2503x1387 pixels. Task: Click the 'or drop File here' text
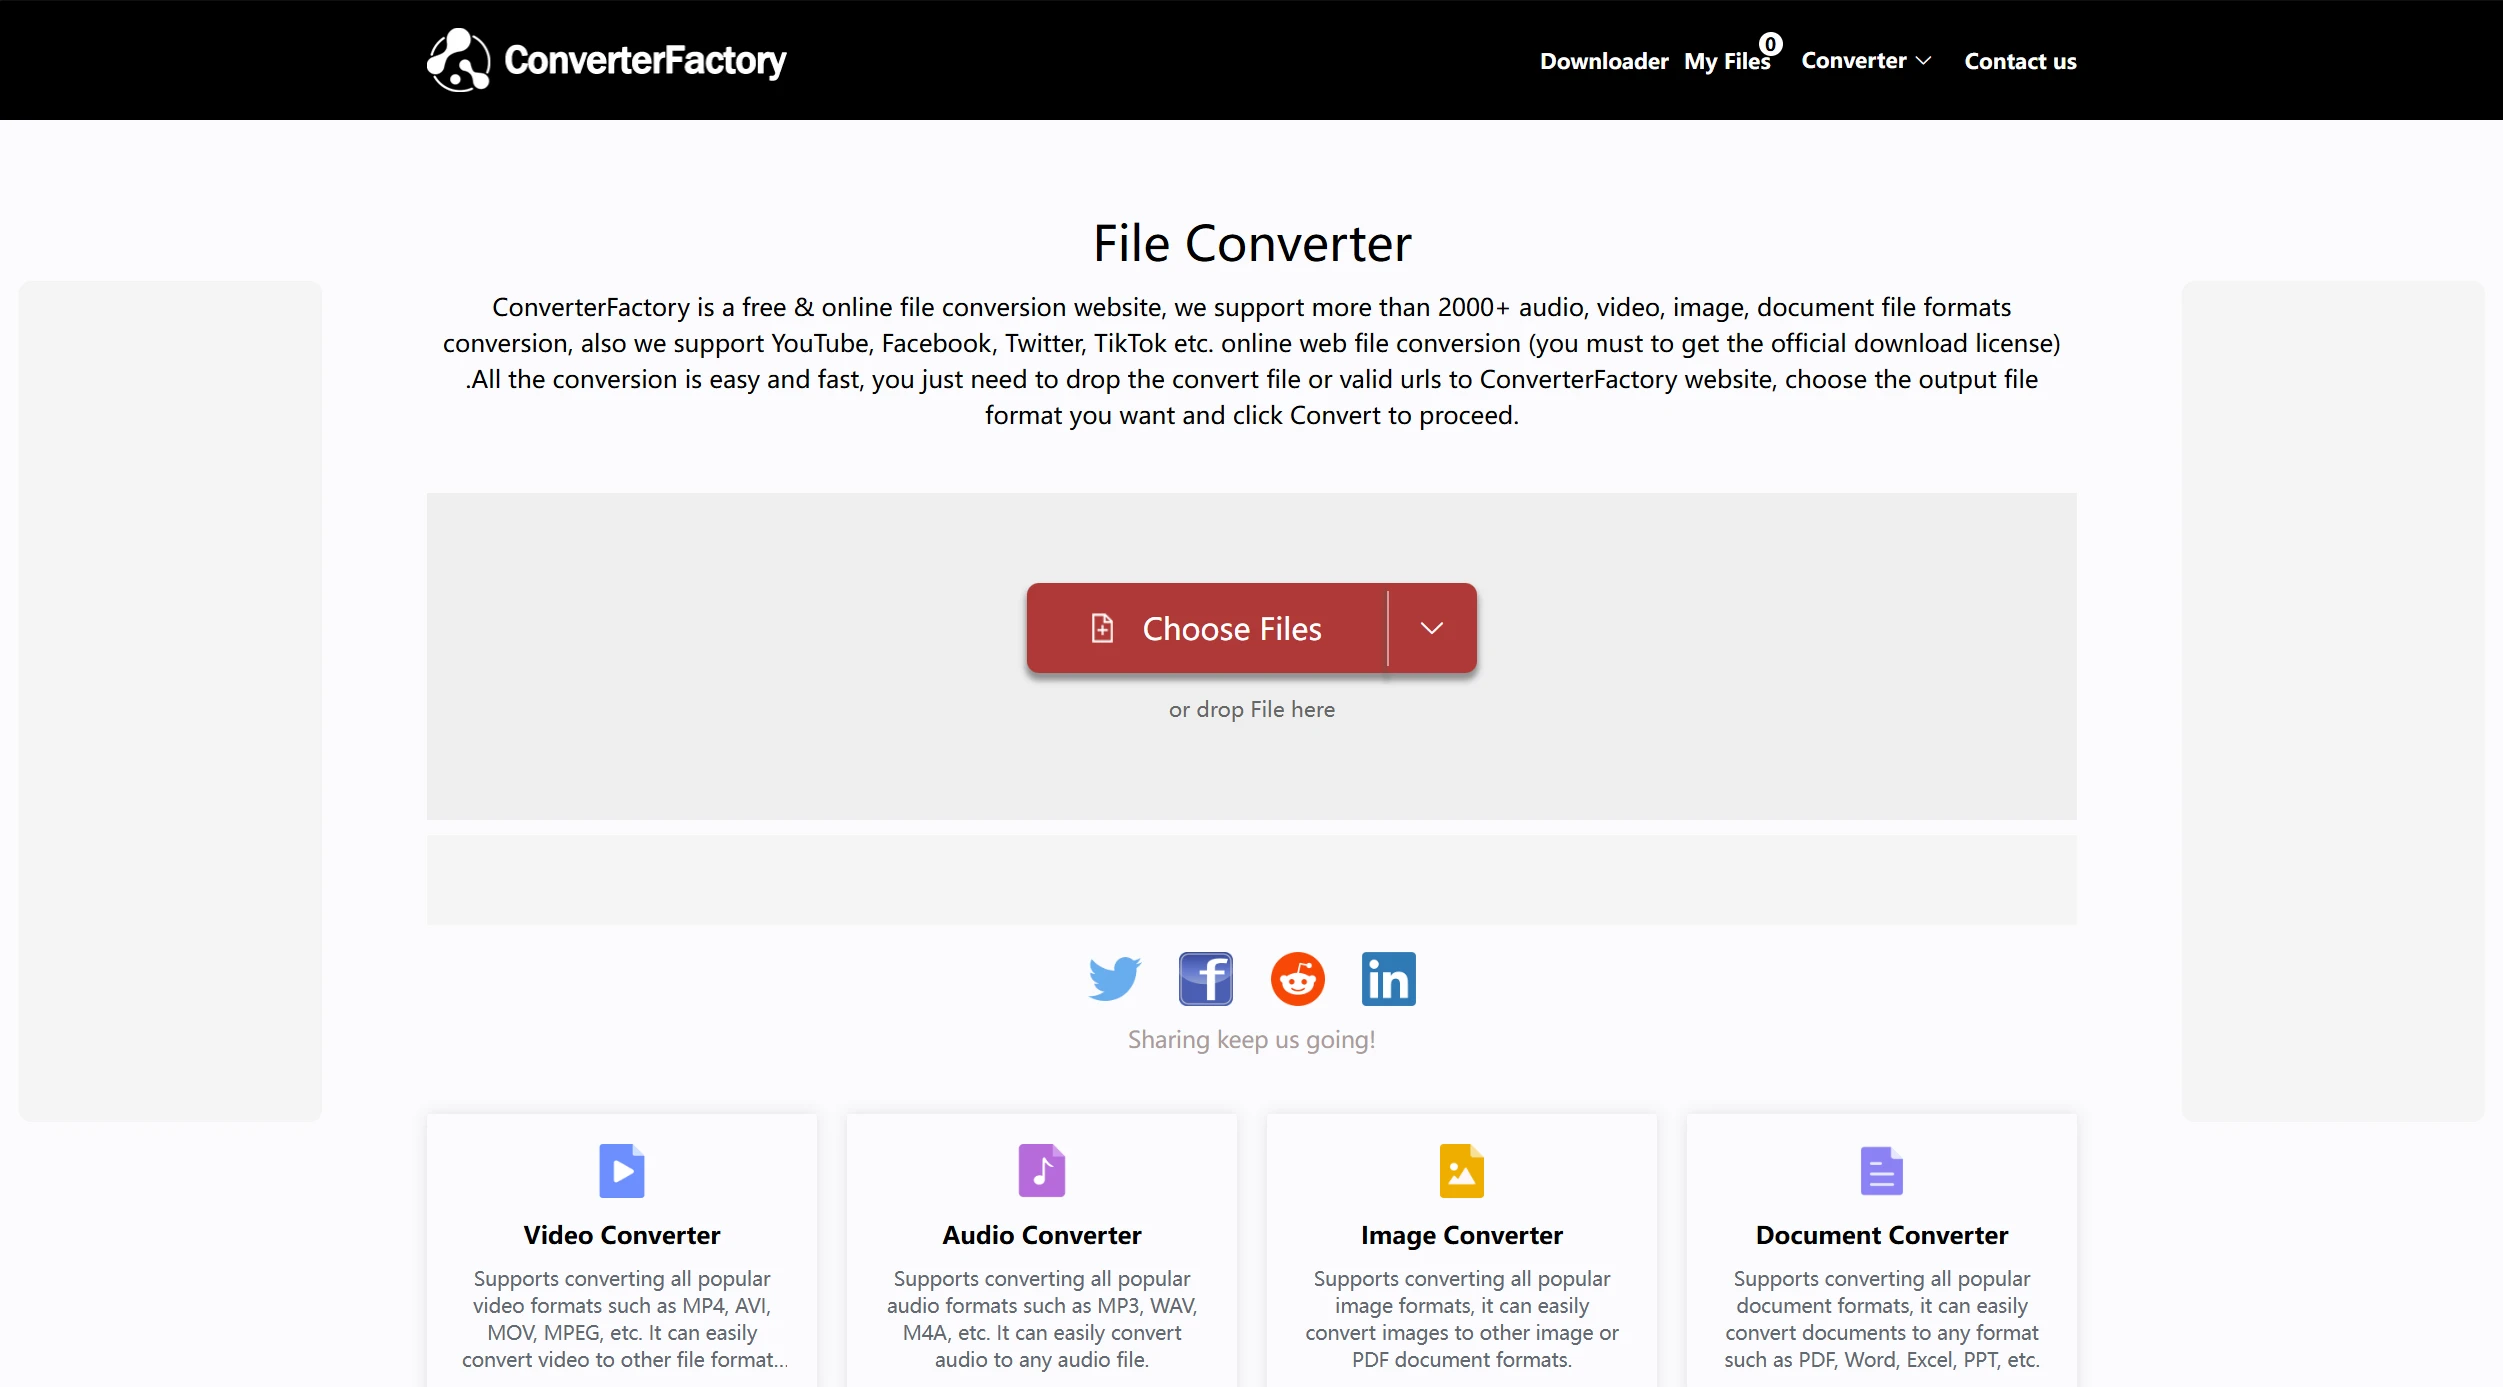click(x=1252, y=709)
